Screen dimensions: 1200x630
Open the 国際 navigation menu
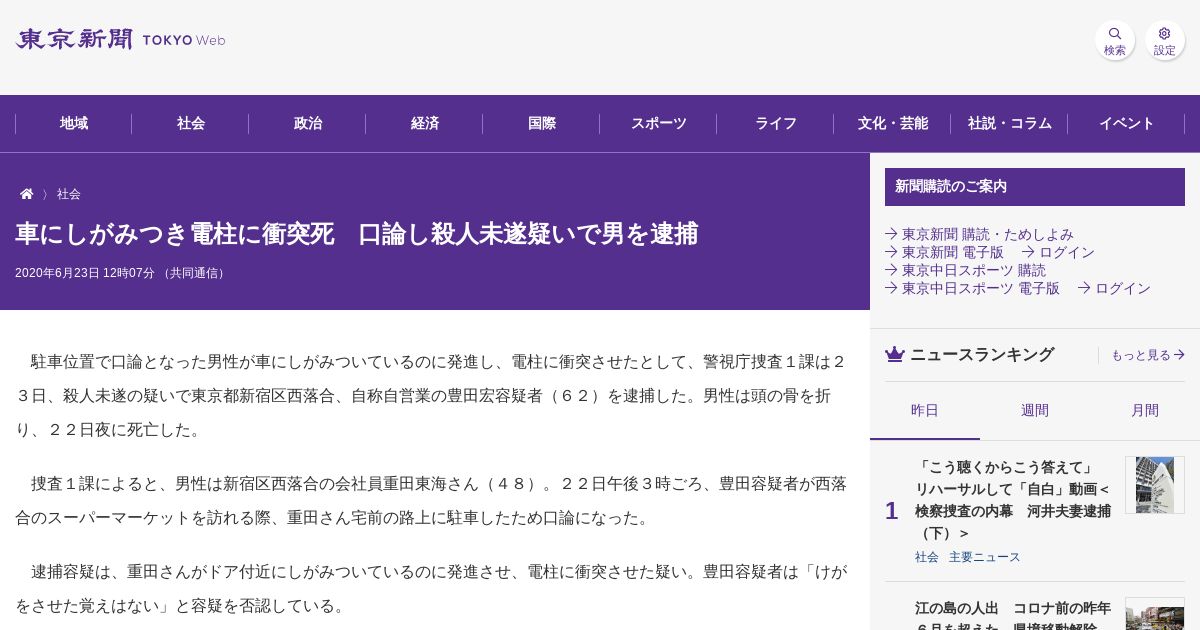click(x=541, y=124)
